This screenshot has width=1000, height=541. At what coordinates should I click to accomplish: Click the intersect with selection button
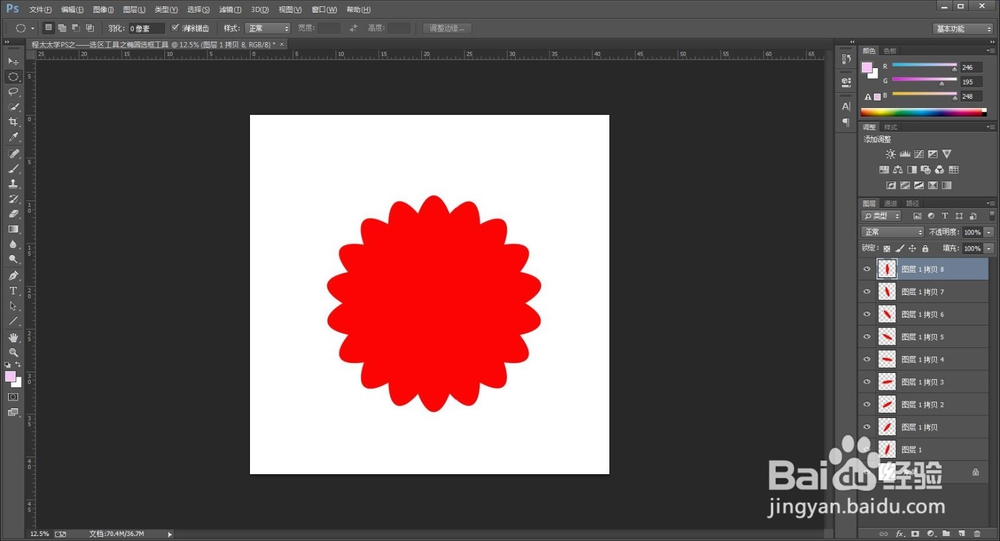(x=90, y=28)
